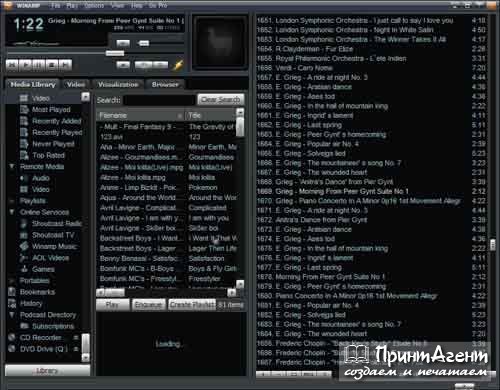Viewport: 500px width, 390px height.
Task: Click inside the Search input field
Action: [159, 100]
